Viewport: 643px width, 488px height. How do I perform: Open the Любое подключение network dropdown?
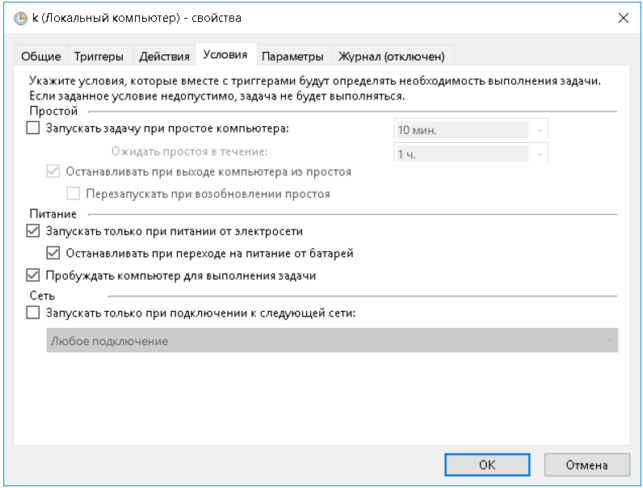point(332,340)
